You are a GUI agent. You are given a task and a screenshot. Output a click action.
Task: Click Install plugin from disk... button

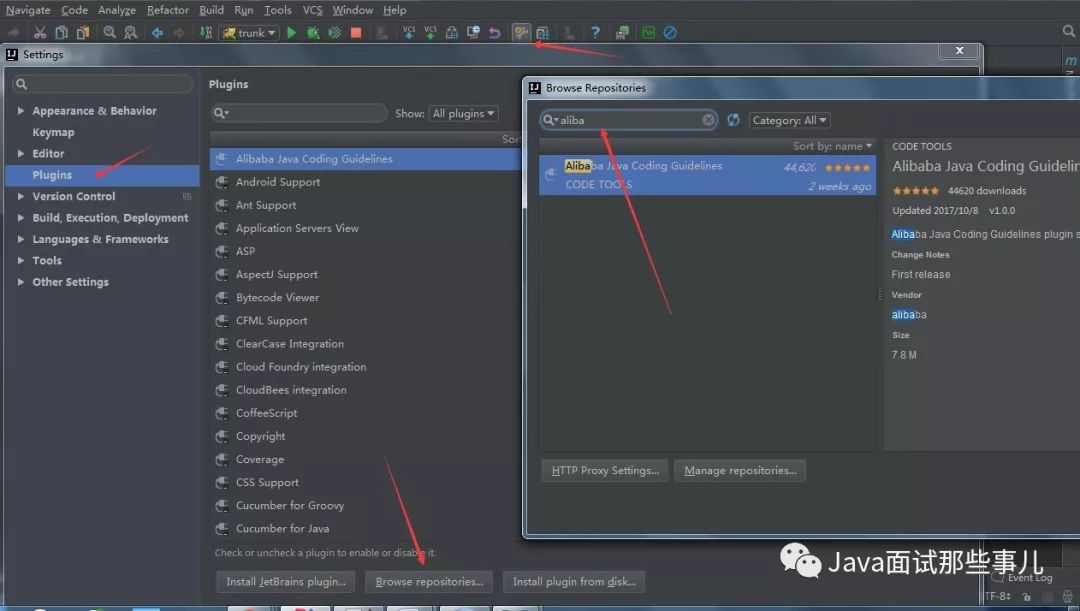pyautogui.click(x=574, y=581)
